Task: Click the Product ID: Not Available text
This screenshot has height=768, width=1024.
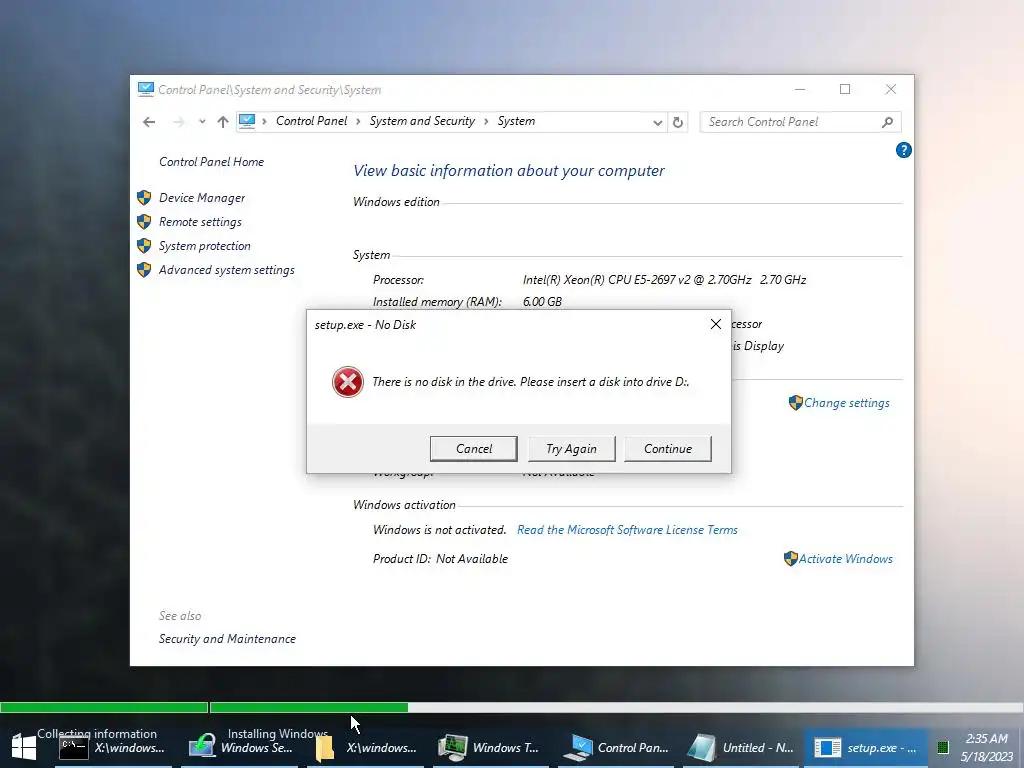Action: 440,559
